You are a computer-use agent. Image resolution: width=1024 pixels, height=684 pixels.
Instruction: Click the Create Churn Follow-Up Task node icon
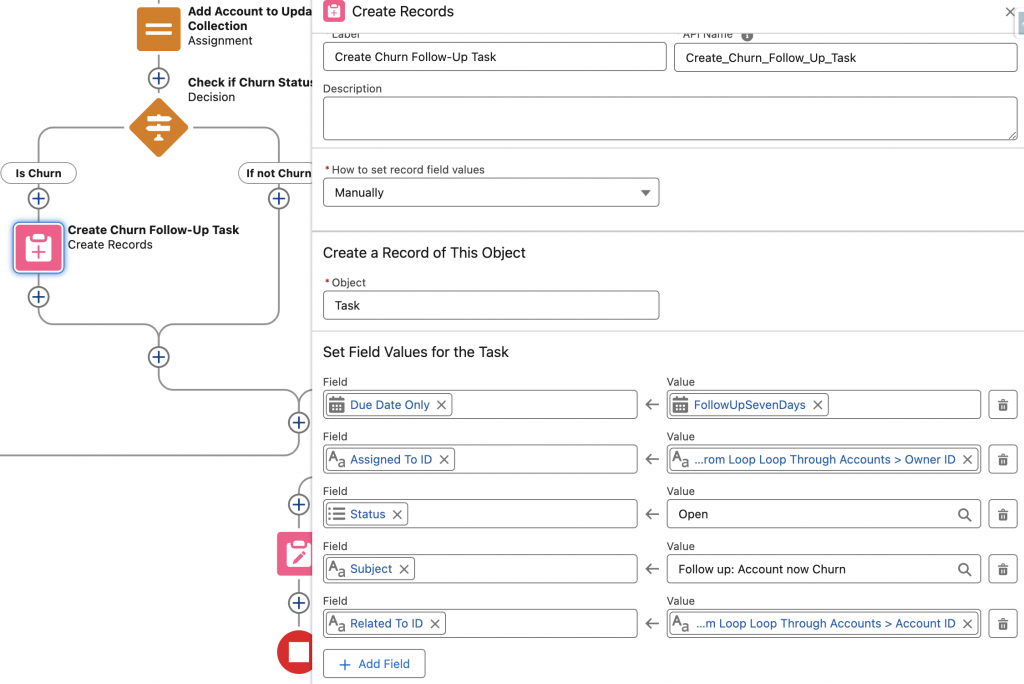point(39,247)
